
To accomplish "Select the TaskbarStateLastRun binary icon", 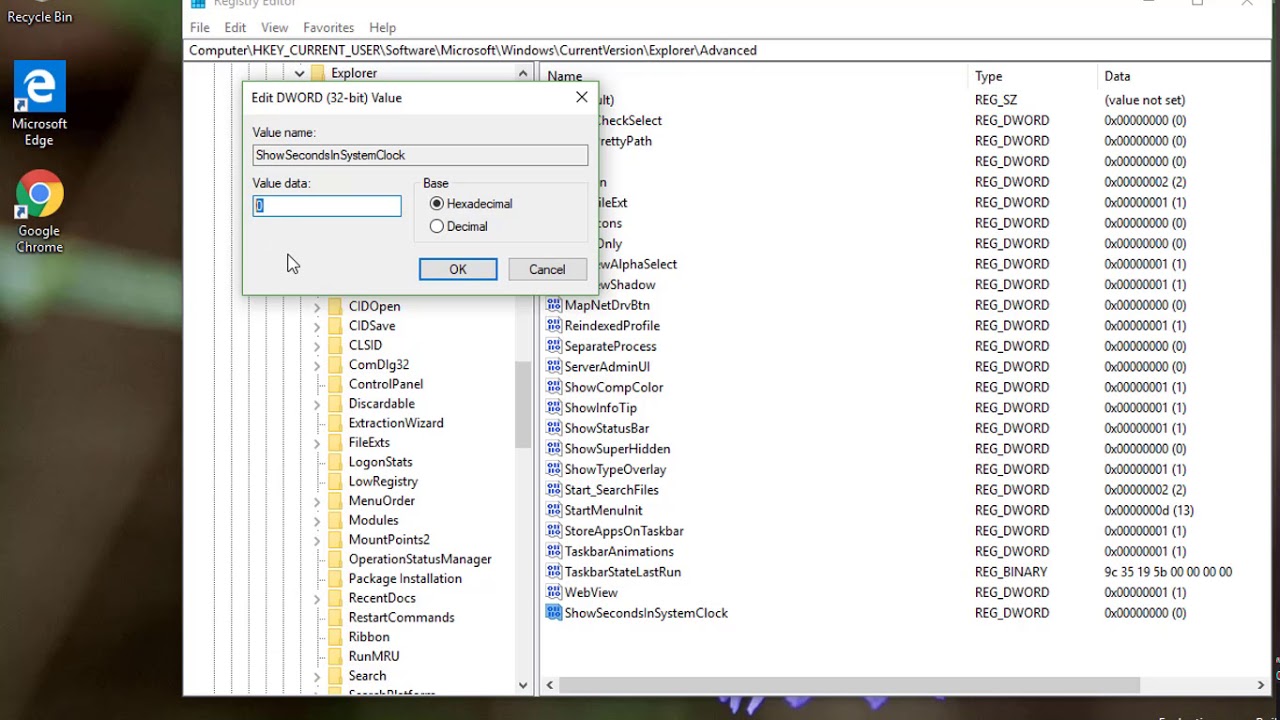I will (x=553, y=571).
